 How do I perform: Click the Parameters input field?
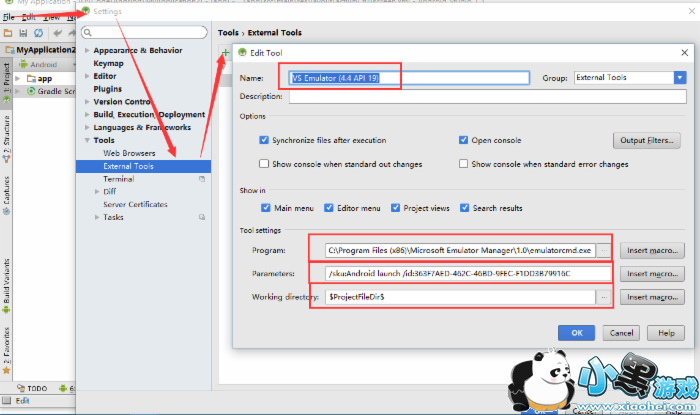click(468, 274)
